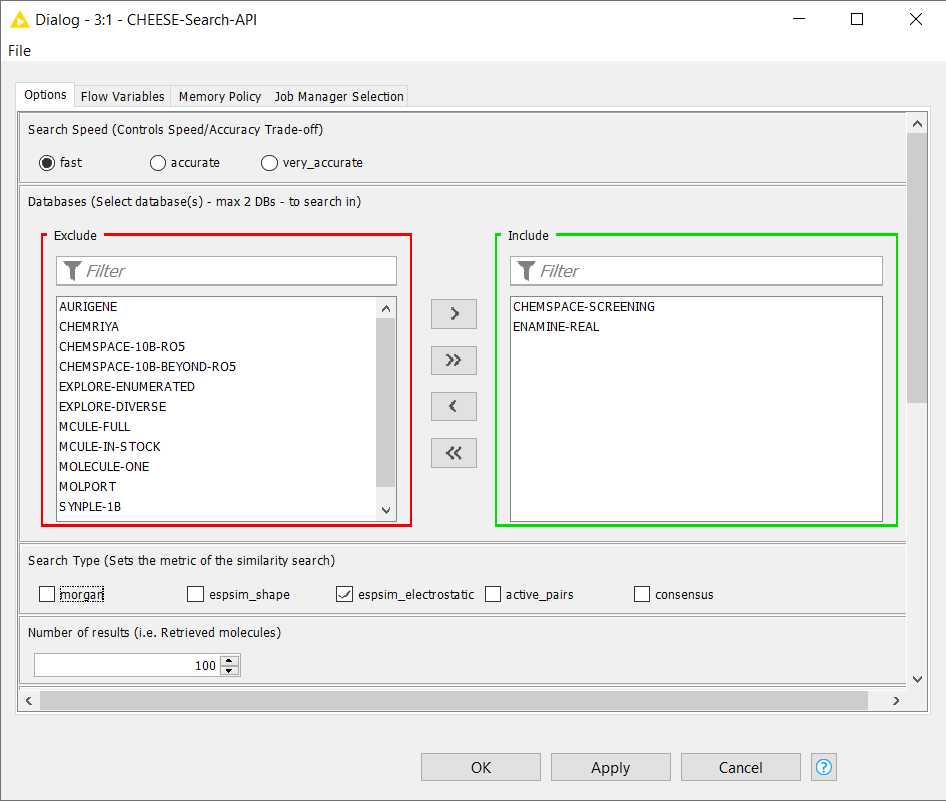The height and width of the screenshot is (801, 946).
Task: Select CHEMSPACE-10B-RO5 database entry
Action: 217,346
